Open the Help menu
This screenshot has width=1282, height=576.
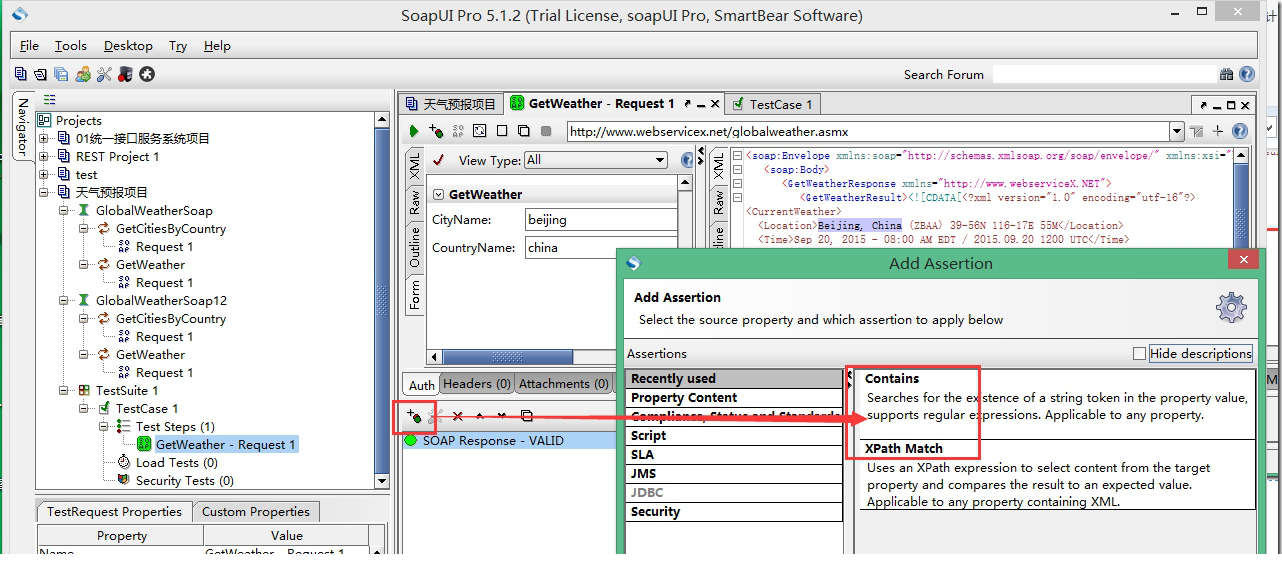217,45
